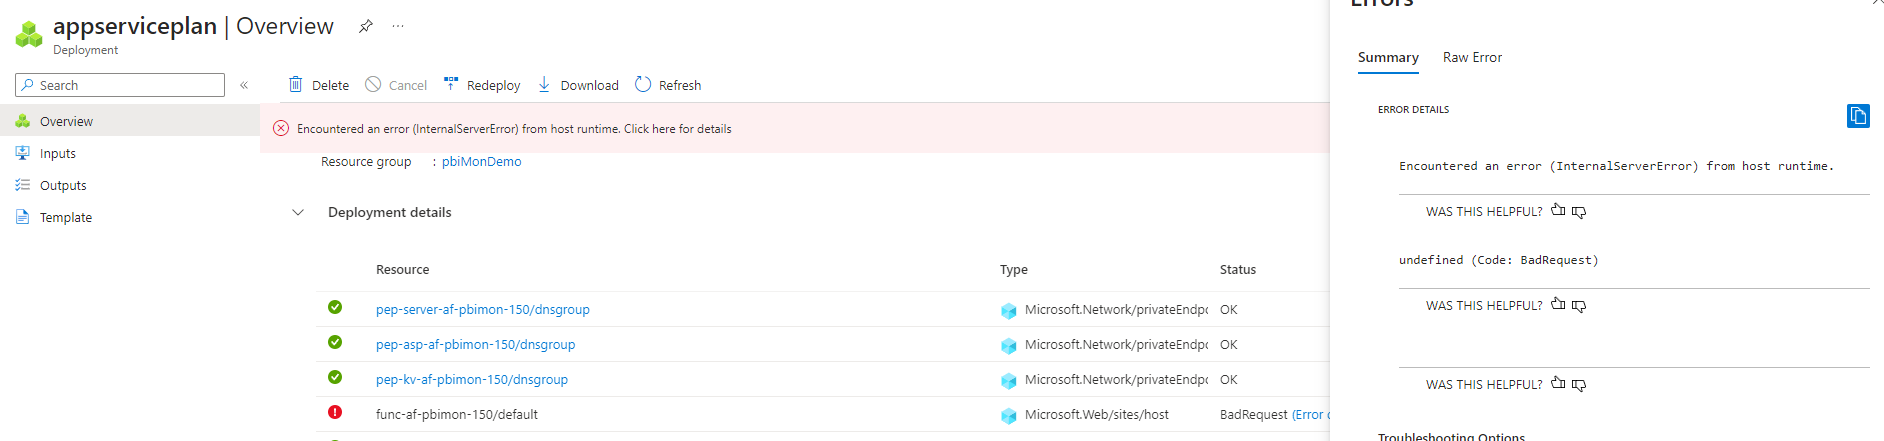Pin the appserviceplan overview page
Image resolution: width=1884 pixels, height=441 pixels.
point(366,26)
